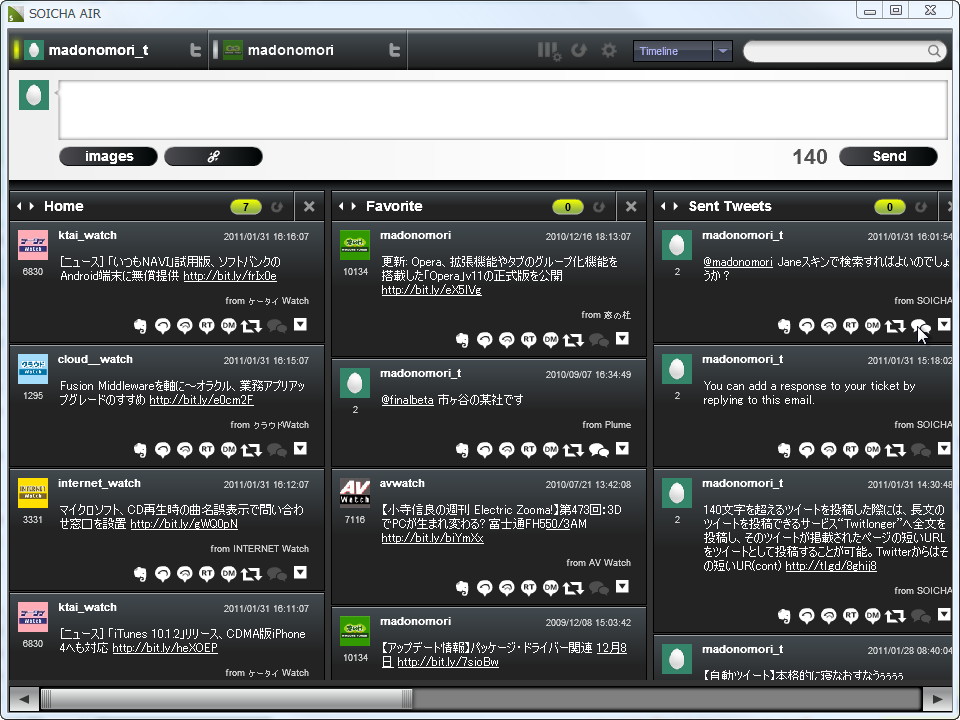This screenshot has height=720, width=960.
Task: Open the bit.ly/eX5IVg link
Action: (432, 290)
